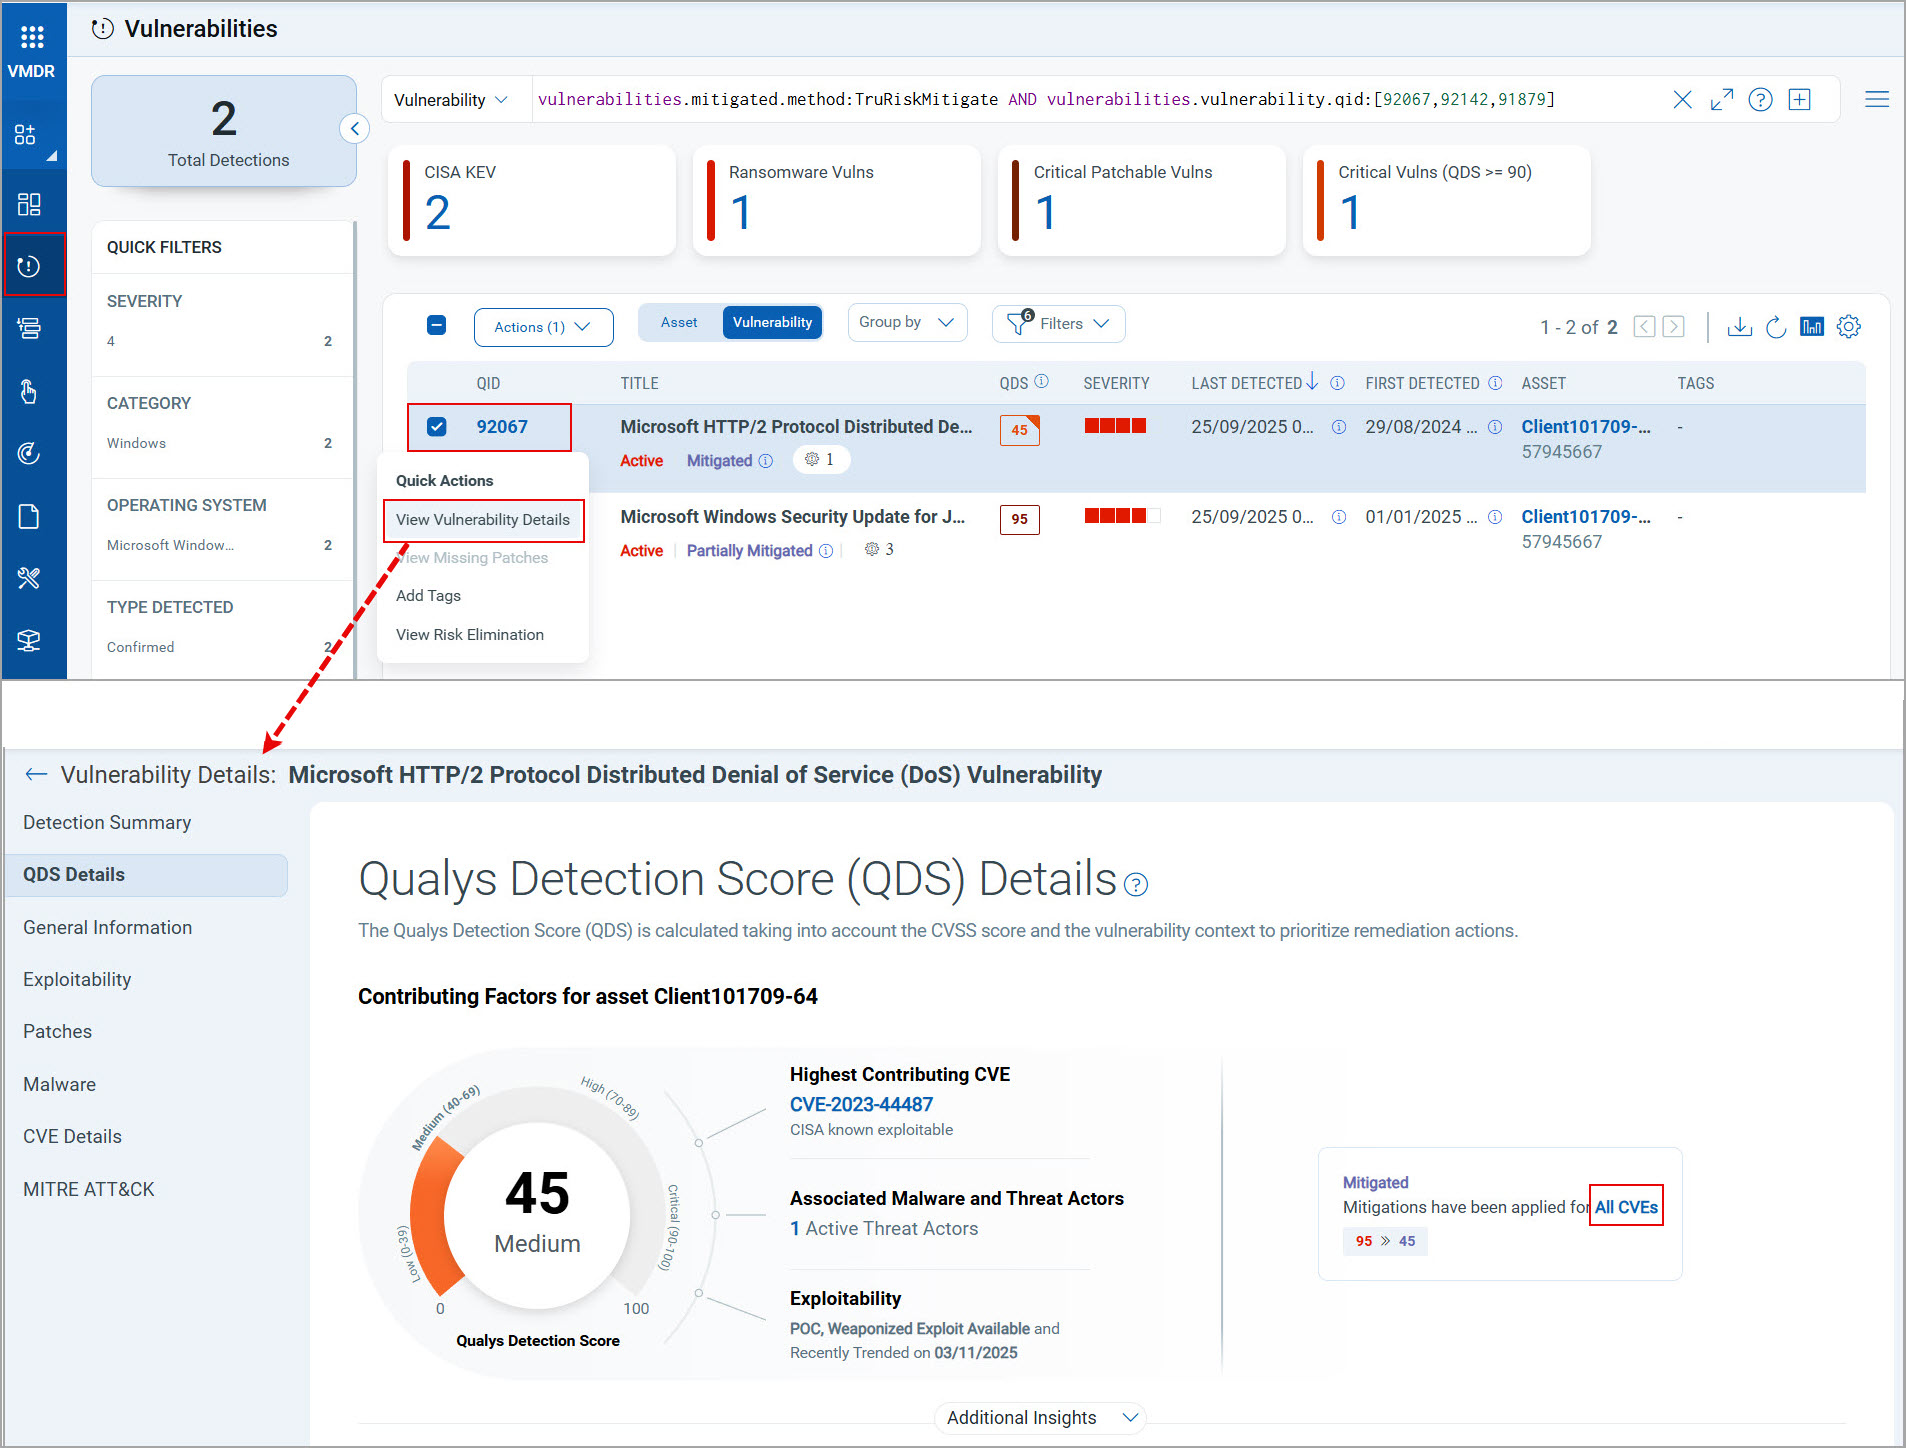Open the Exploitability section tab
This screenshot has width=1906, height=1448.
coord(77,980)
